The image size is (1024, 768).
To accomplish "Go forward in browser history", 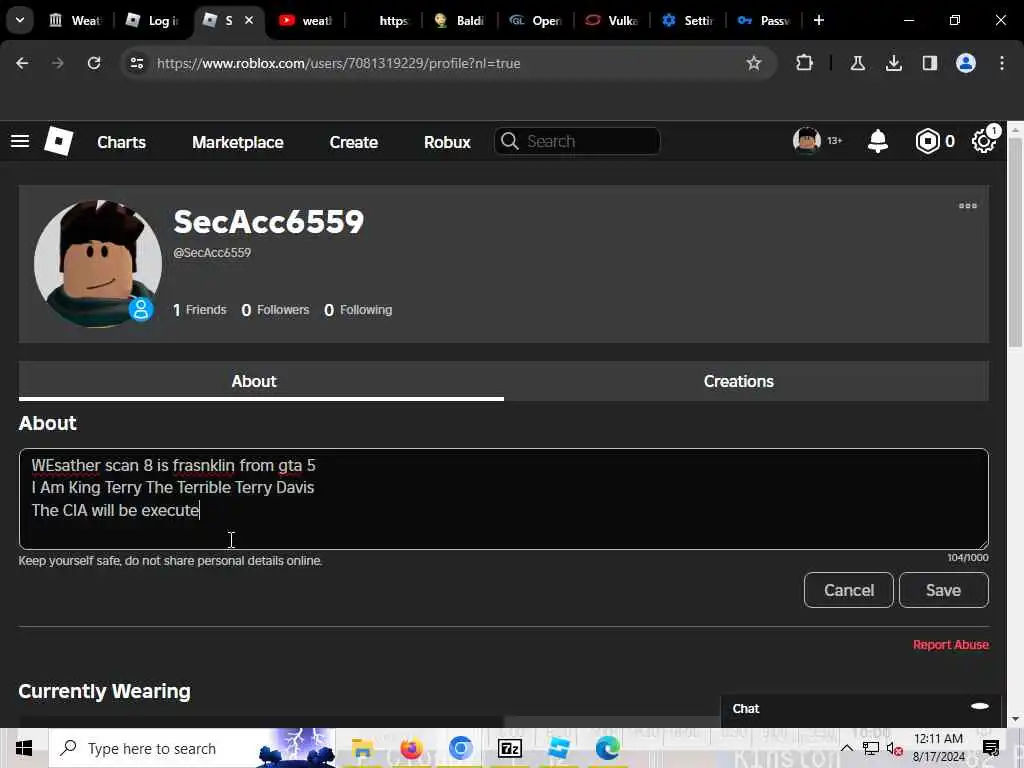I will (58, 63).
